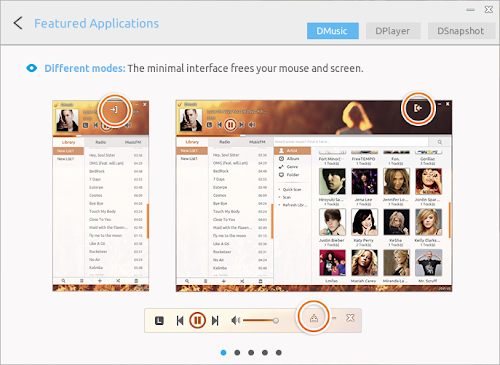The image size is (500, 365).
Task: Select the DMusic tab
Action: [333, 31]
